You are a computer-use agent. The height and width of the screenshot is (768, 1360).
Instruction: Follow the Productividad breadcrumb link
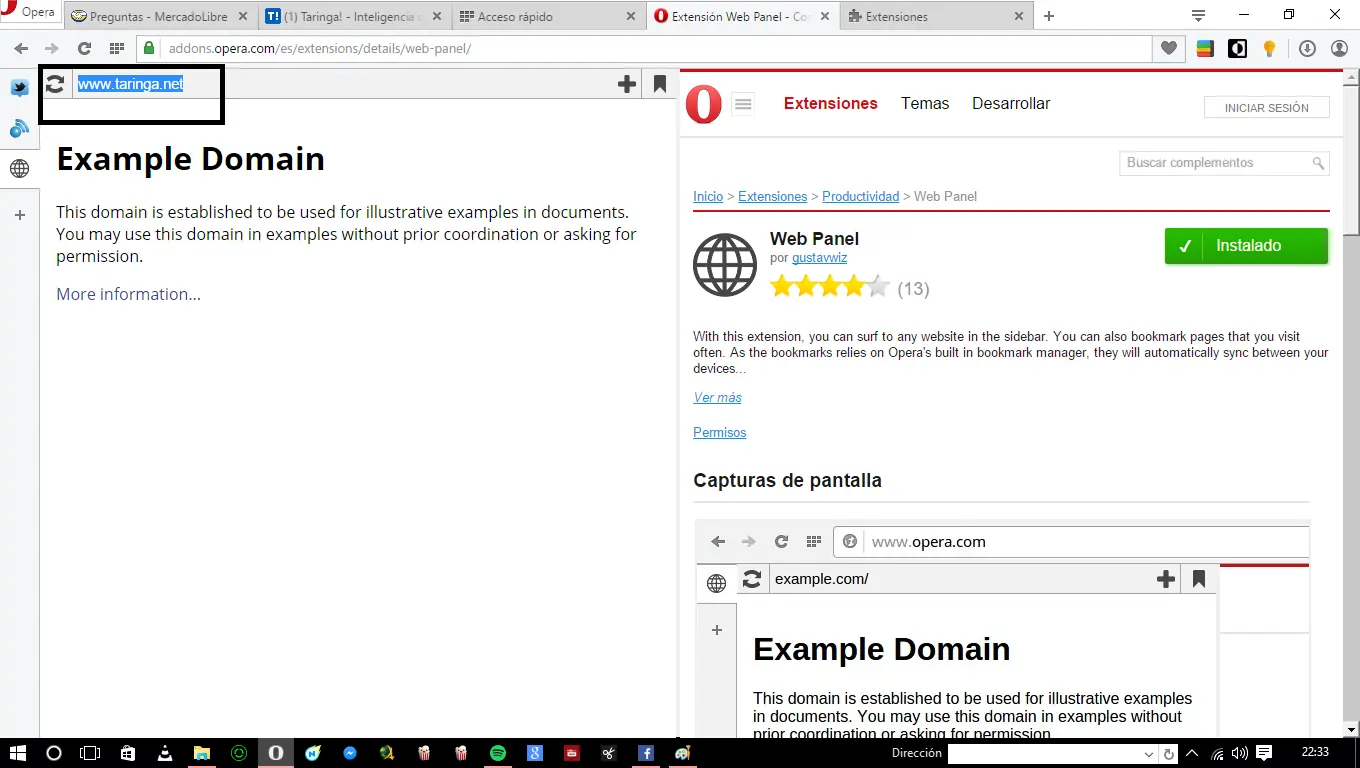click(x=860, y=196)
